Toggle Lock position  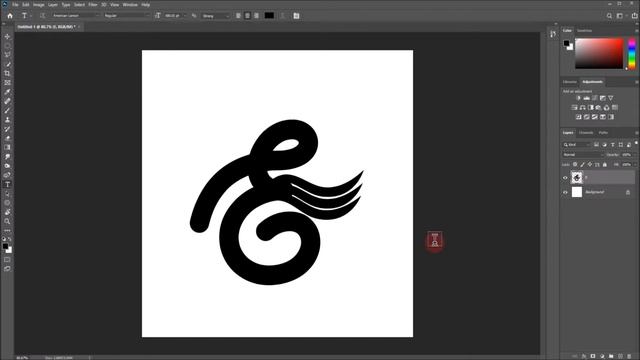pos(590,164)
